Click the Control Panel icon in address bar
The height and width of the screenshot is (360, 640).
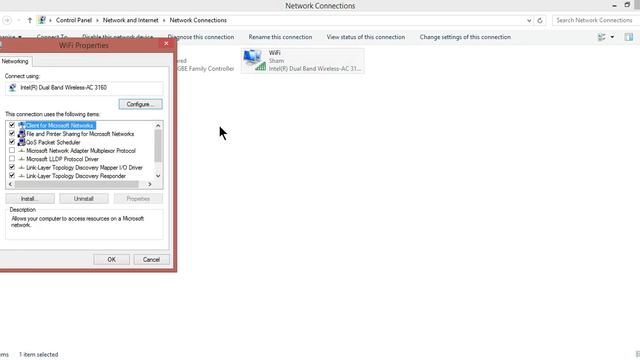[42, 20]
